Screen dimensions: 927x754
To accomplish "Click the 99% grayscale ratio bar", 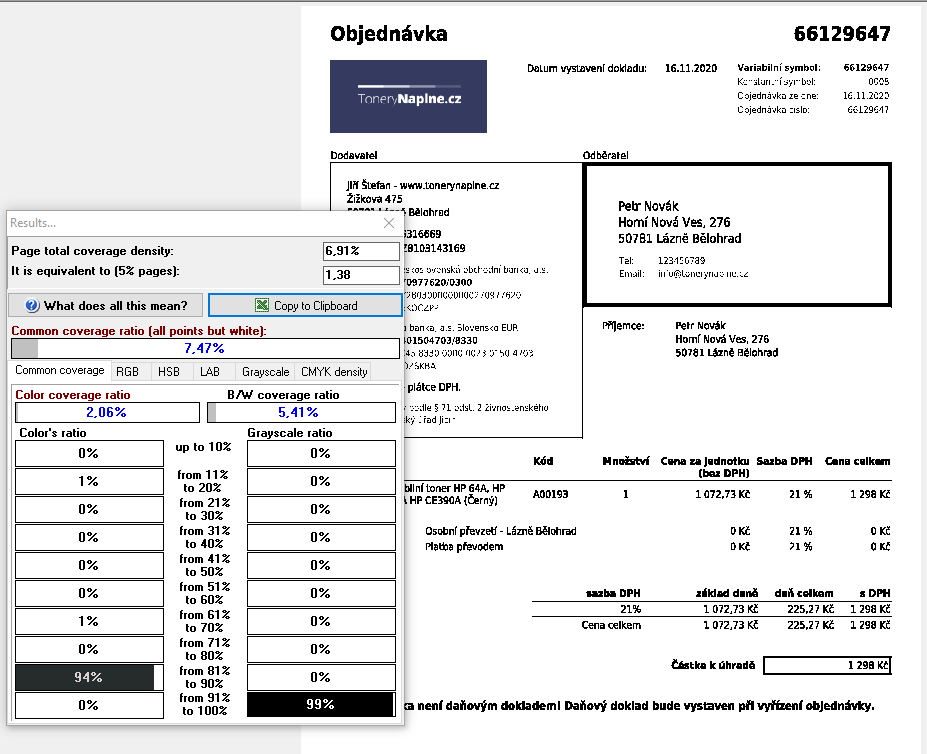I will (321, 704).
